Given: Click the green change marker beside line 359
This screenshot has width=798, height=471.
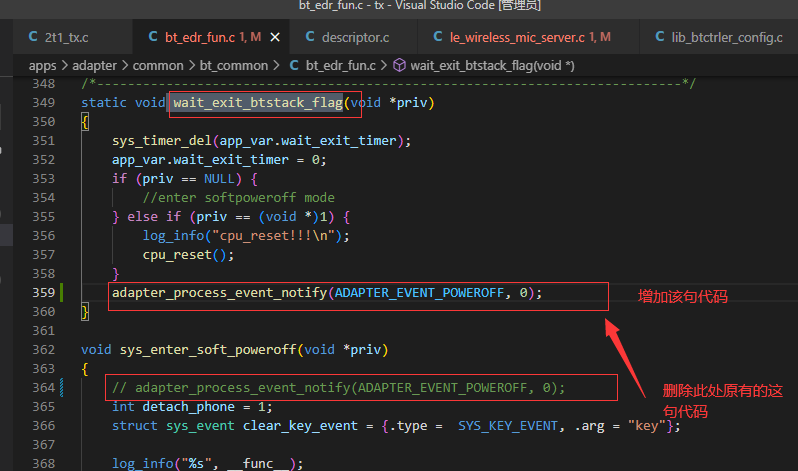Looking at the screenshot, I should tap(62, 292).
